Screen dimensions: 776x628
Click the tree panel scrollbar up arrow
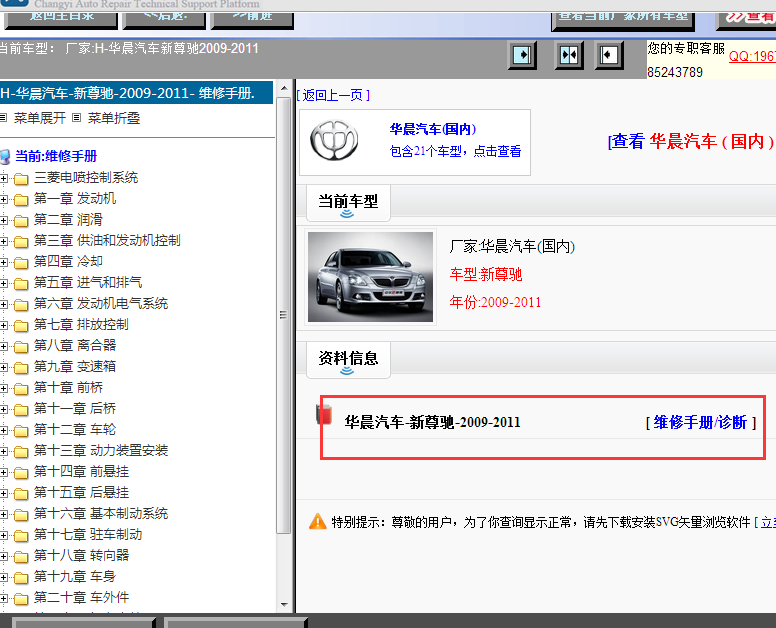pyautogui.click(x=284, y=88)
